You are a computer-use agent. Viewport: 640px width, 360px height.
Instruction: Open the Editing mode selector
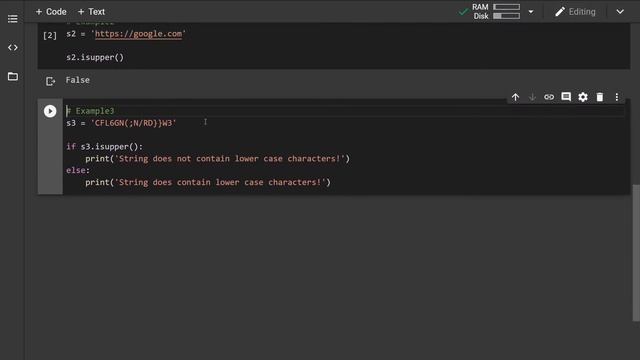point(576,12)
